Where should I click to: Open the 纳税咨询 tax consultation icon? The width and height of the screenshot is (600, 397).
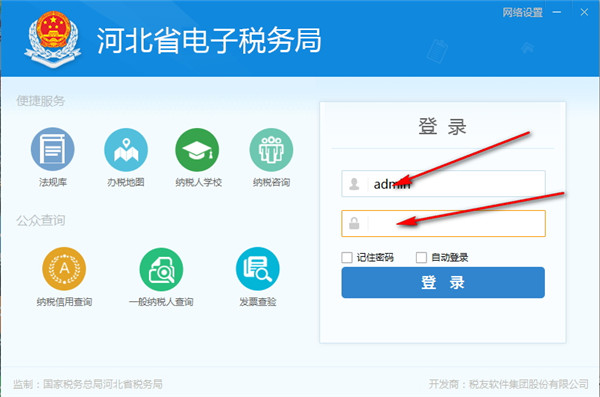point(271,149)
